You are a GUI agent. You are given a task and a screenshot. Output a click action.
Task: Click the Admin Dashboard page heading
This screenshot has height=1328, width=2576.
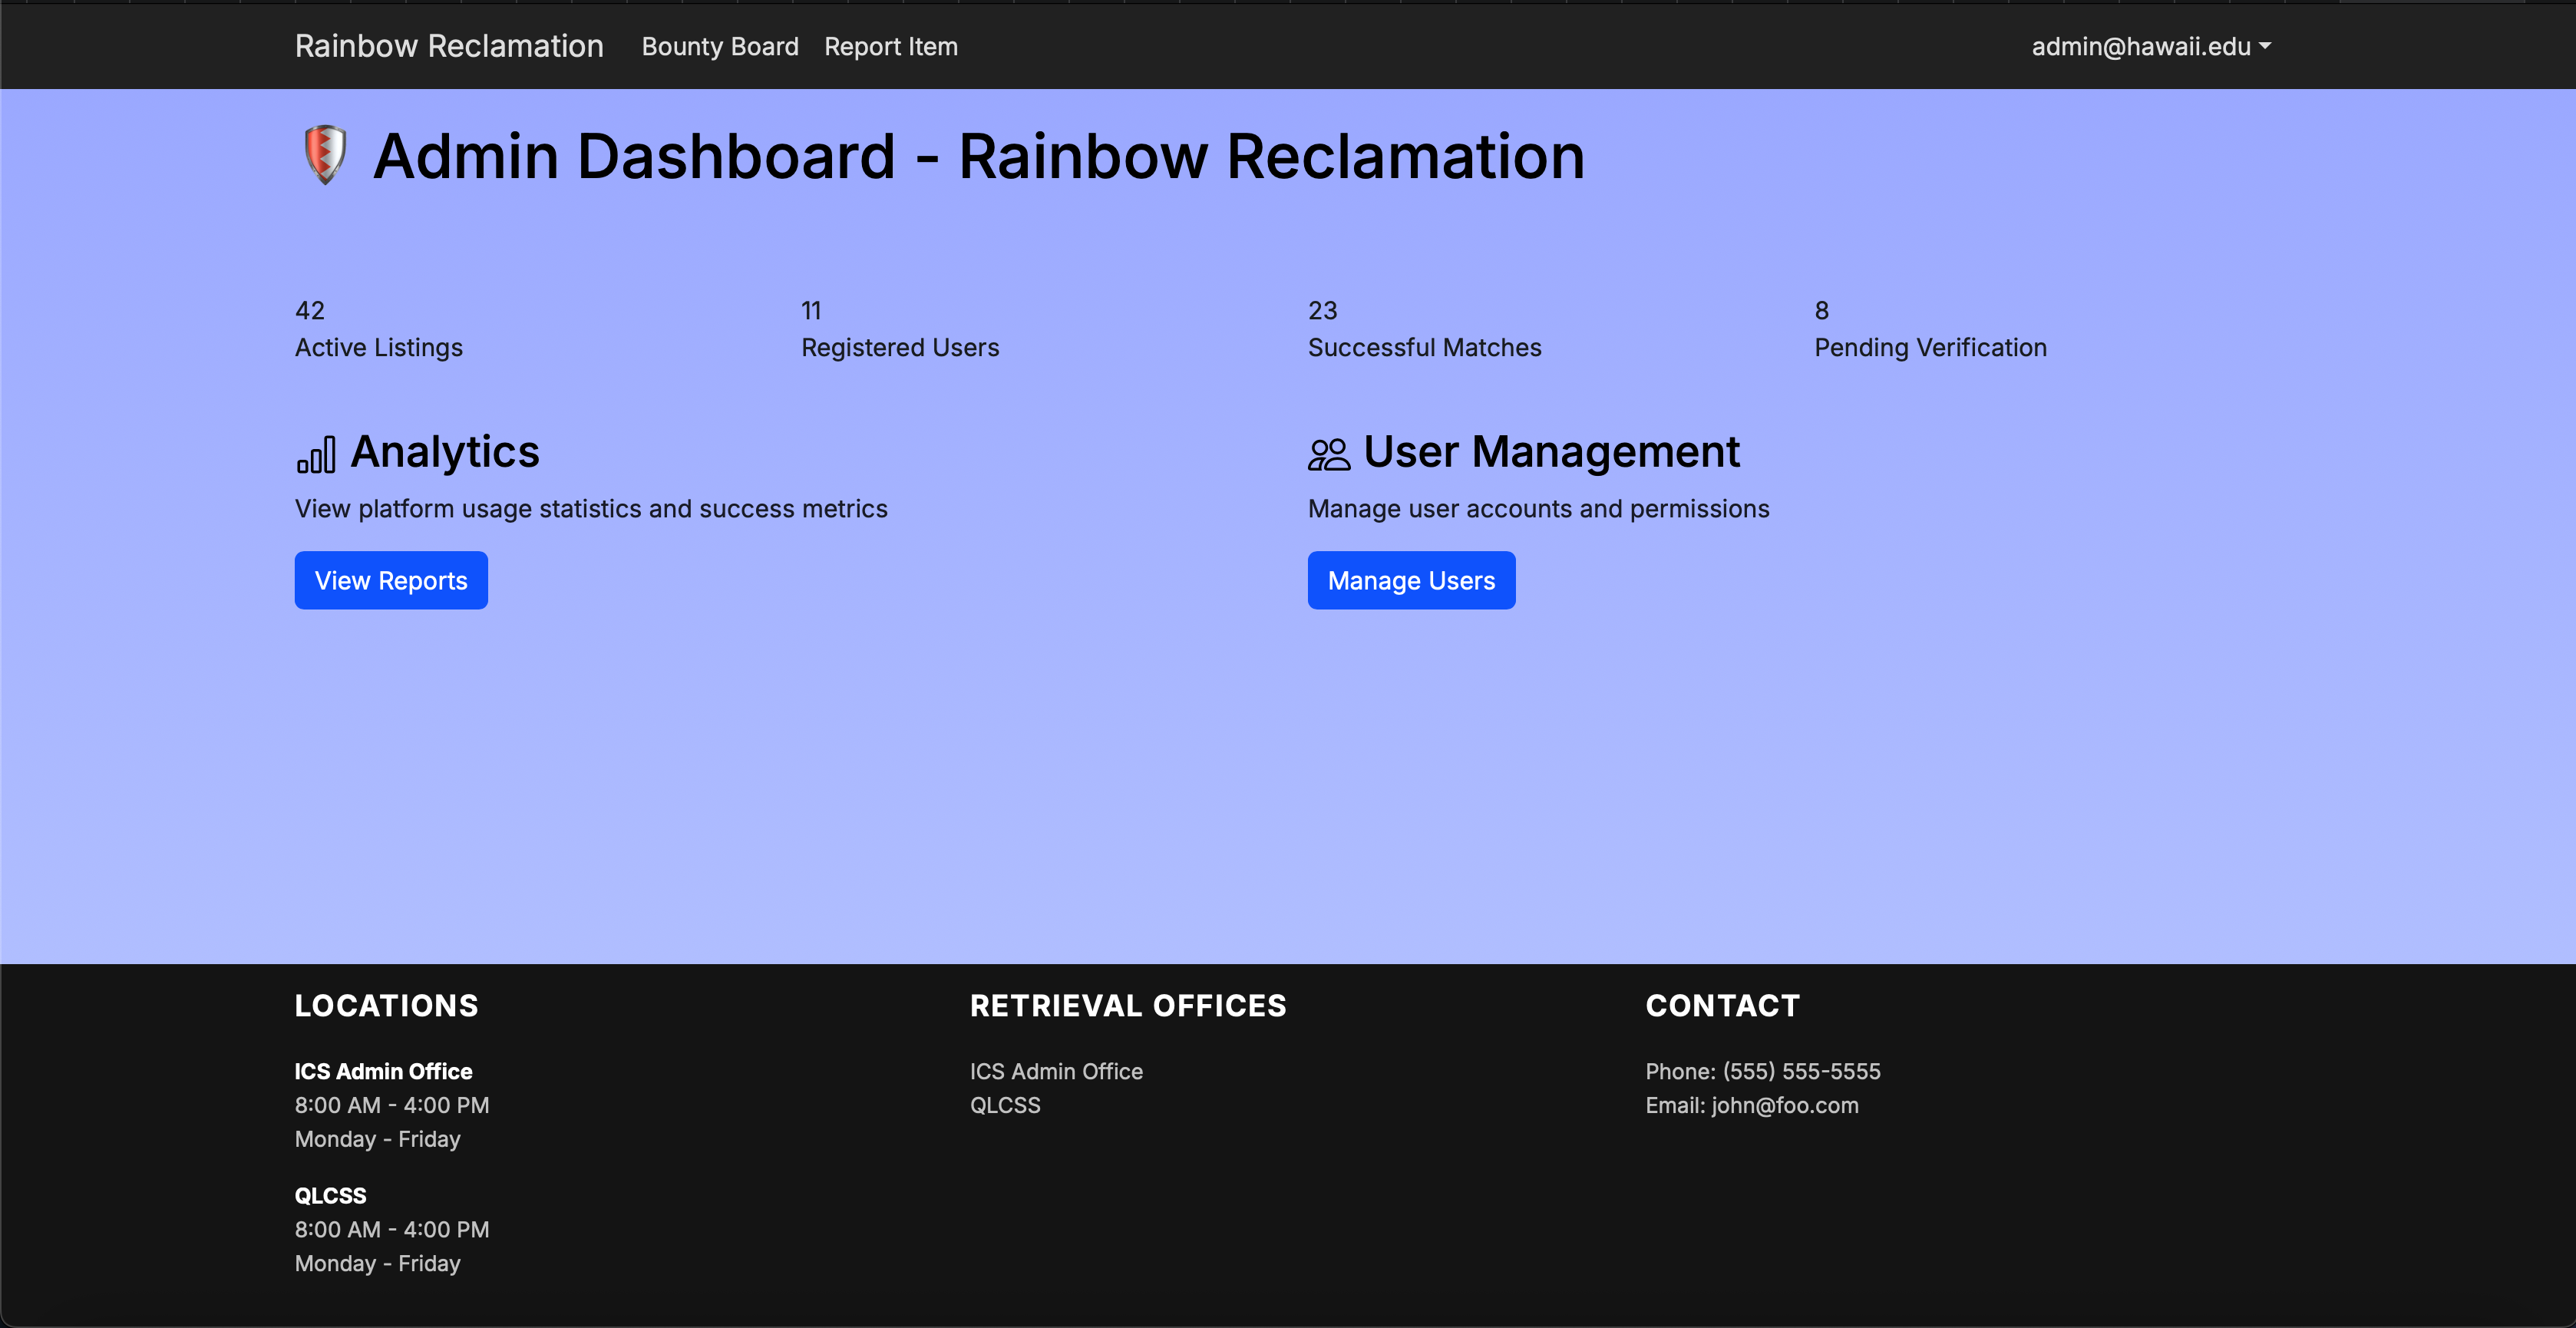click(978, 156)
